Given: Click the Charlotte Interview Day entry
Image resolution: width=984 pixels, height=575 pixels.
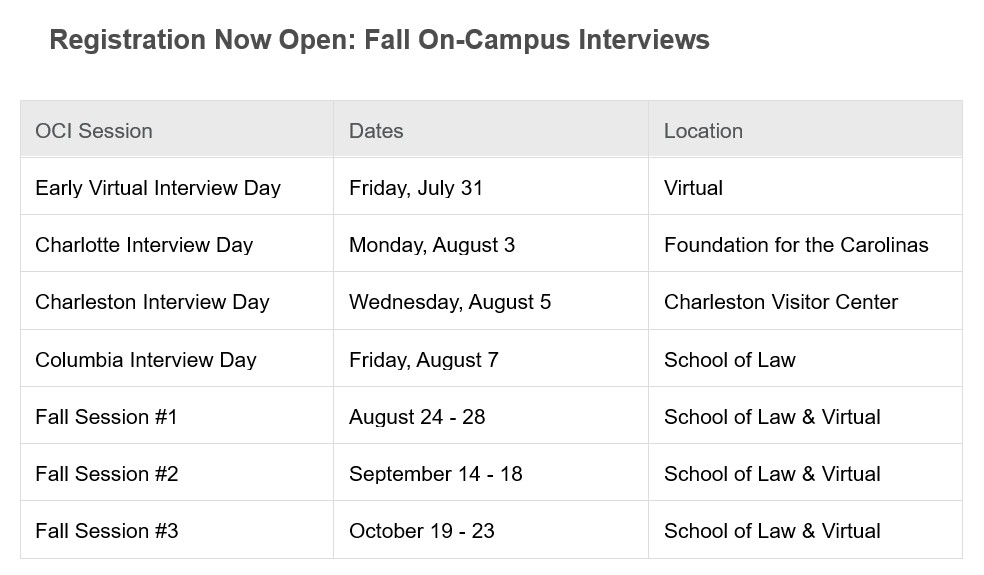Looking at the screenshot, I should pyautogui.click(x=144, y=245).
